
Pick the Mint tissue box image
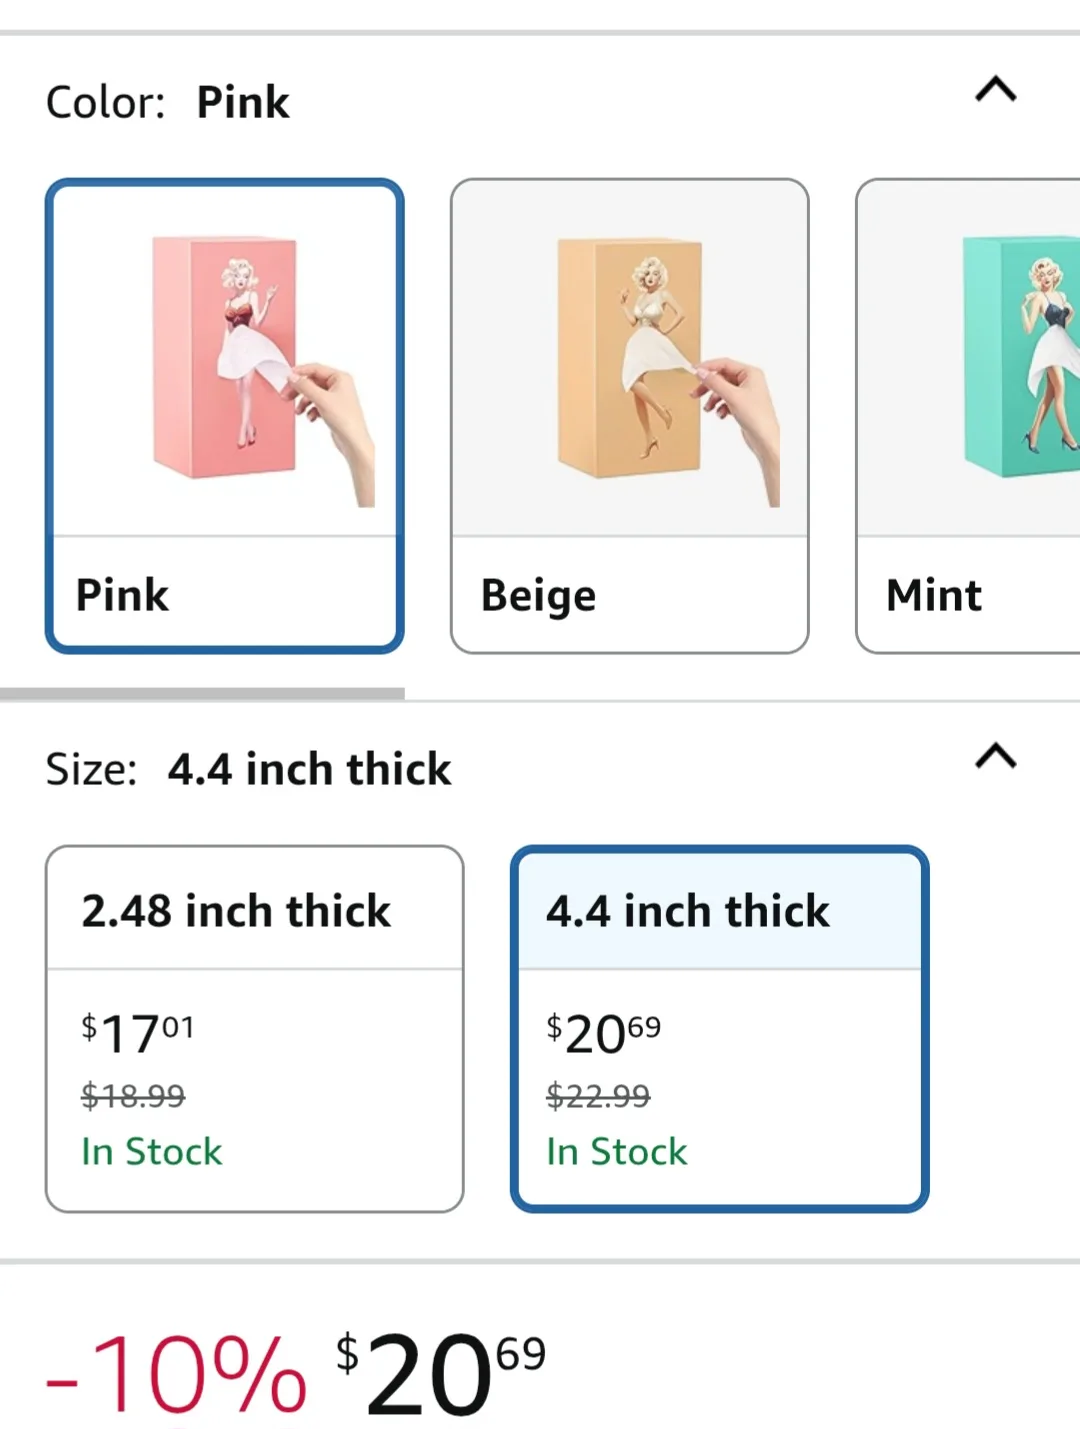(1000, 360)
